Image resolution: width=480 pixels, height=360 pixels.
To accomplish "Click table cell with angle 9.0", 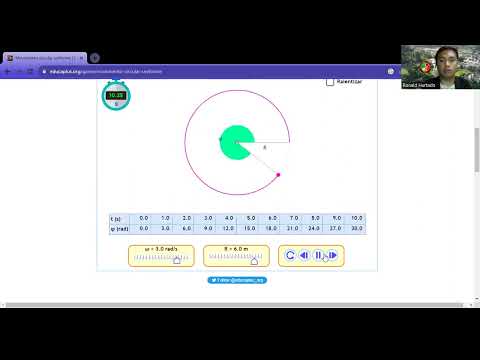I will [208, 229].
